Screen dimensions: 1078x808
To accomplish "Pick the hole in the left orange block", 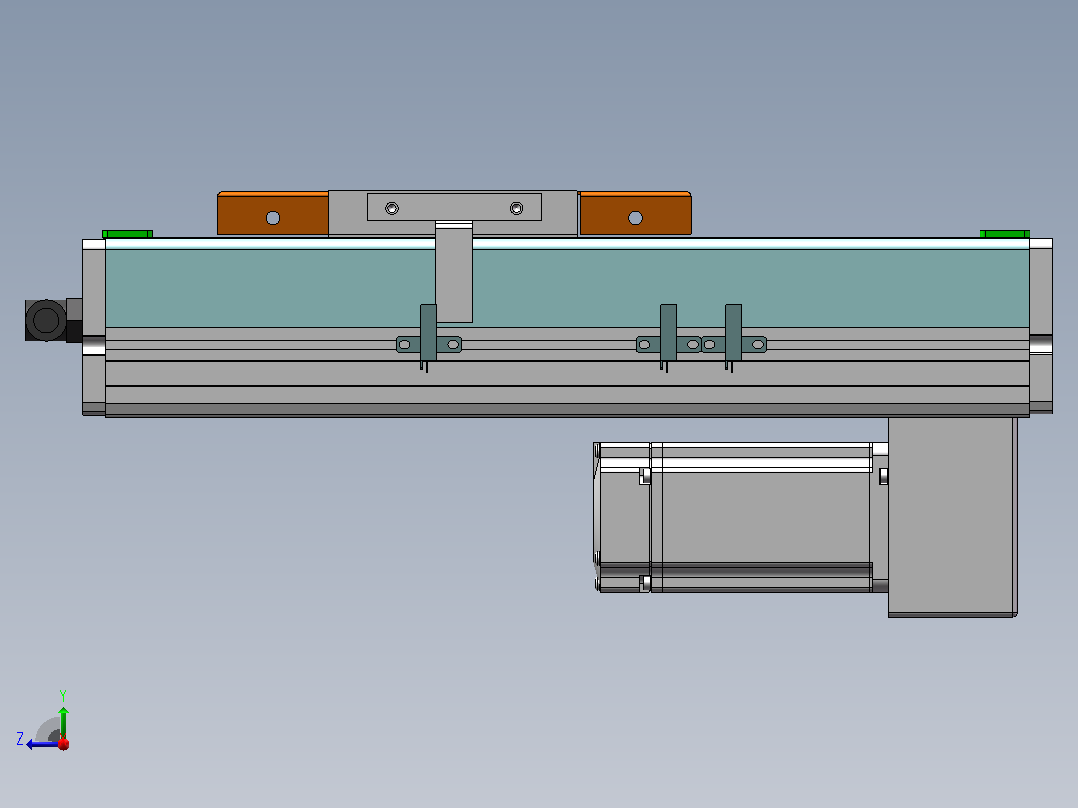I will (273, 218).
